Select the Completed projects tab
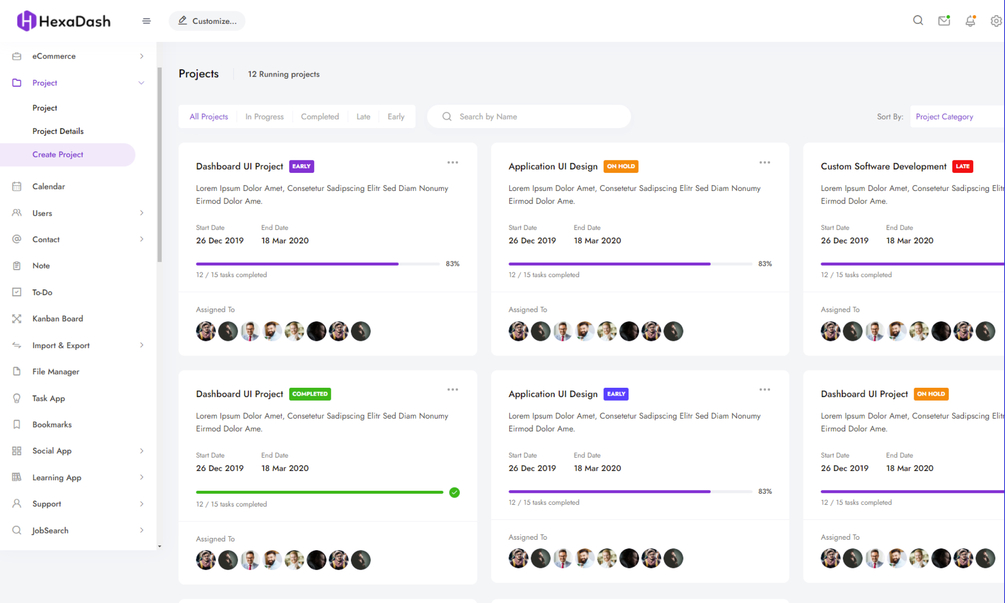The height and width of the screenshot is (603, 1005). point(320,117)
